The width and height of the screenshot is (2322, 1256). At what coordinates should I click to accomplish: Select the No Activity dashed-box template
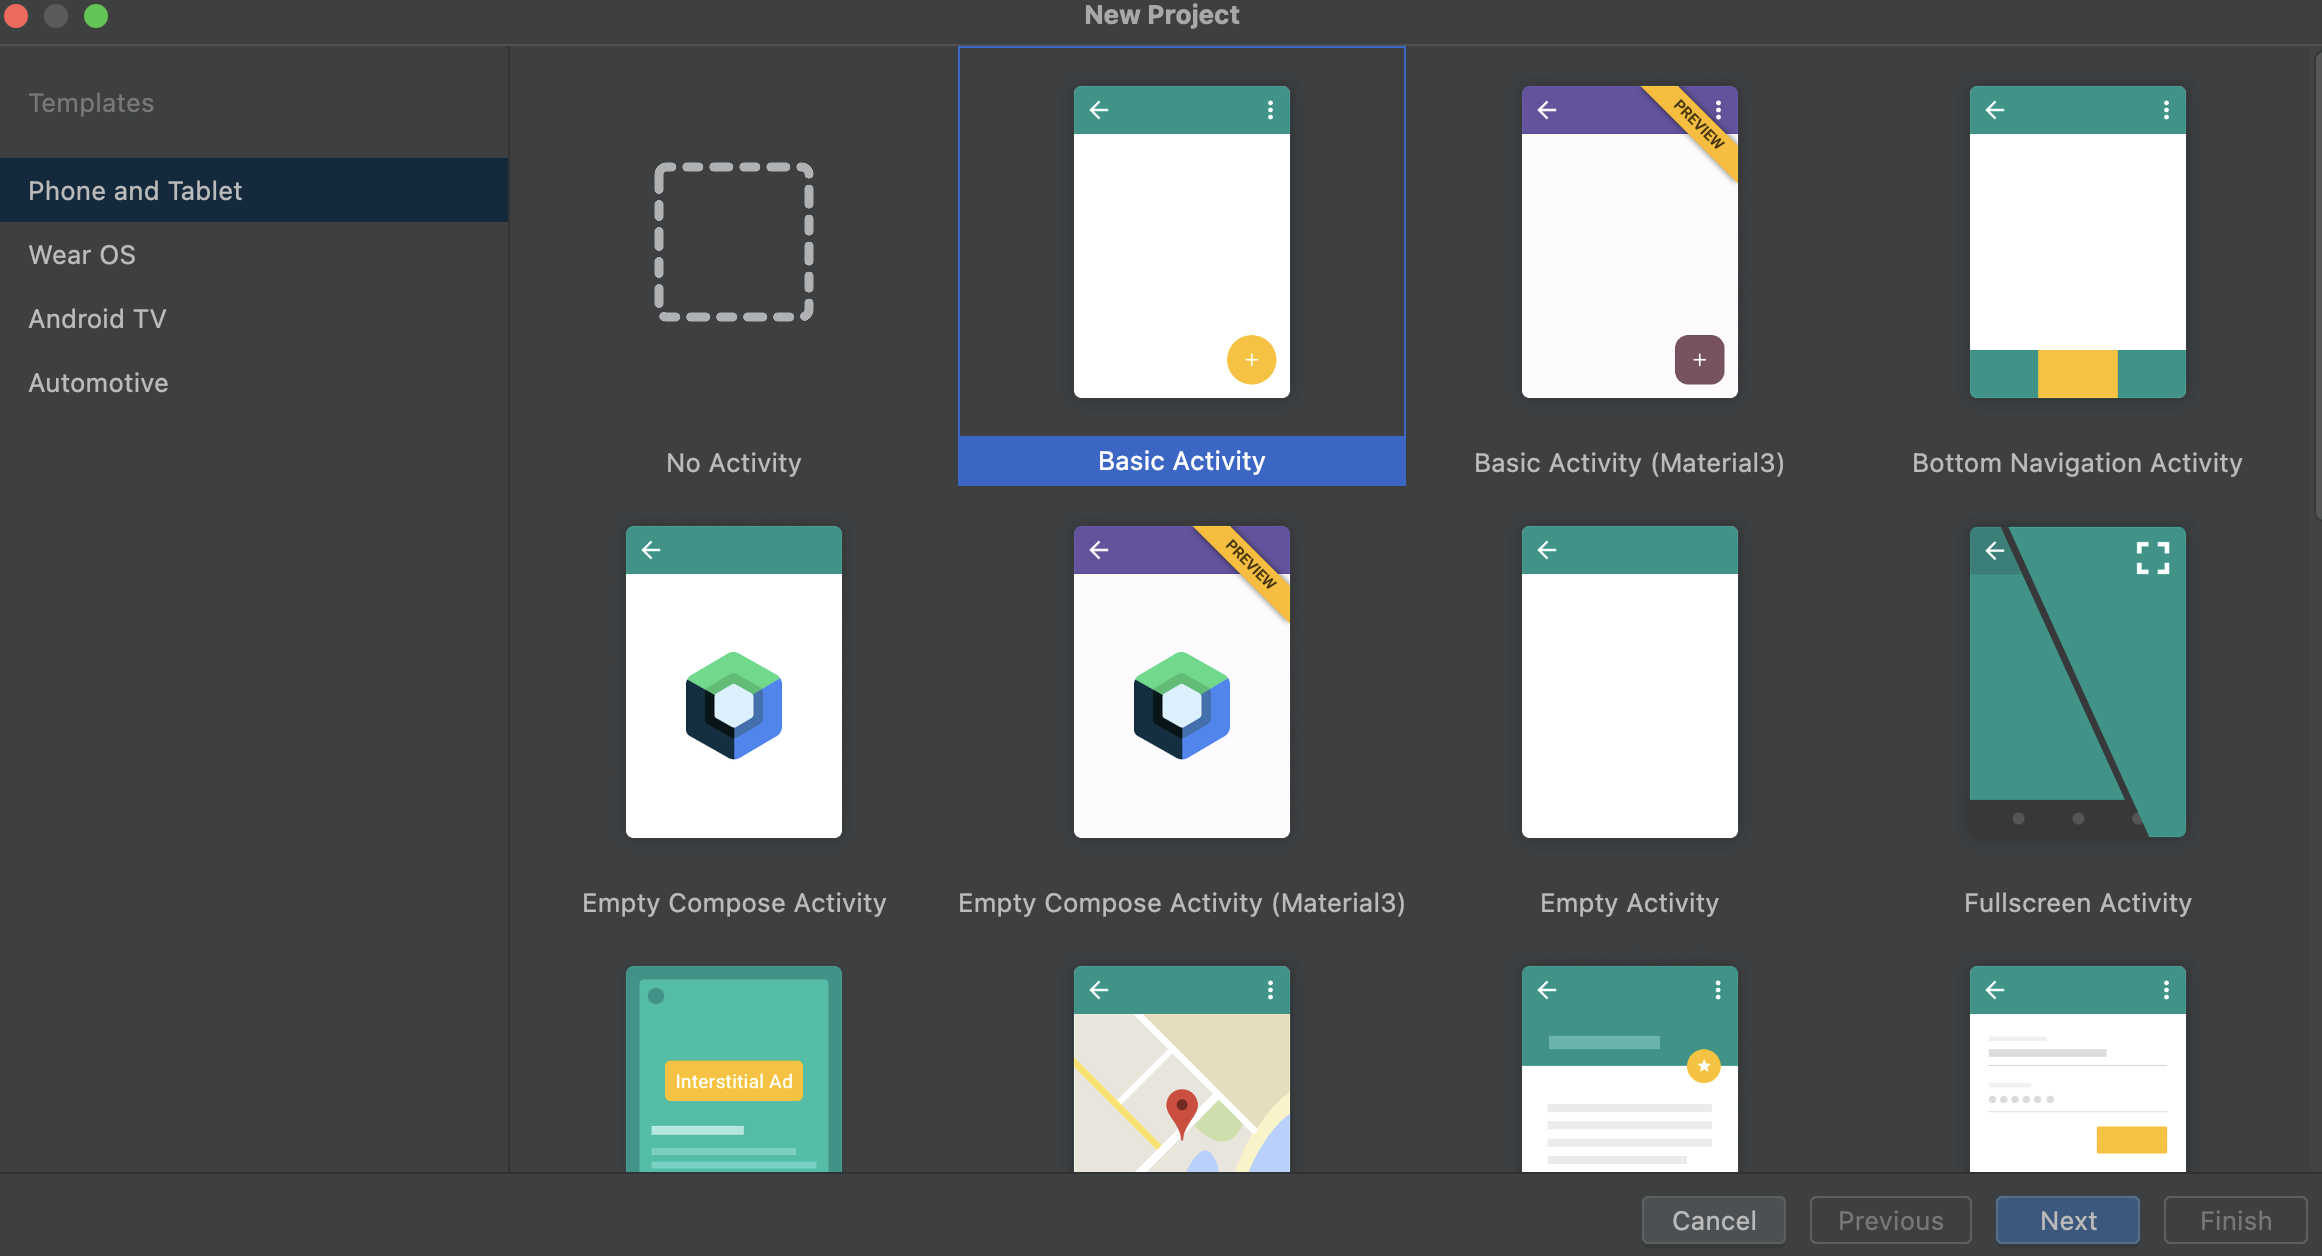tap(733, 242)
